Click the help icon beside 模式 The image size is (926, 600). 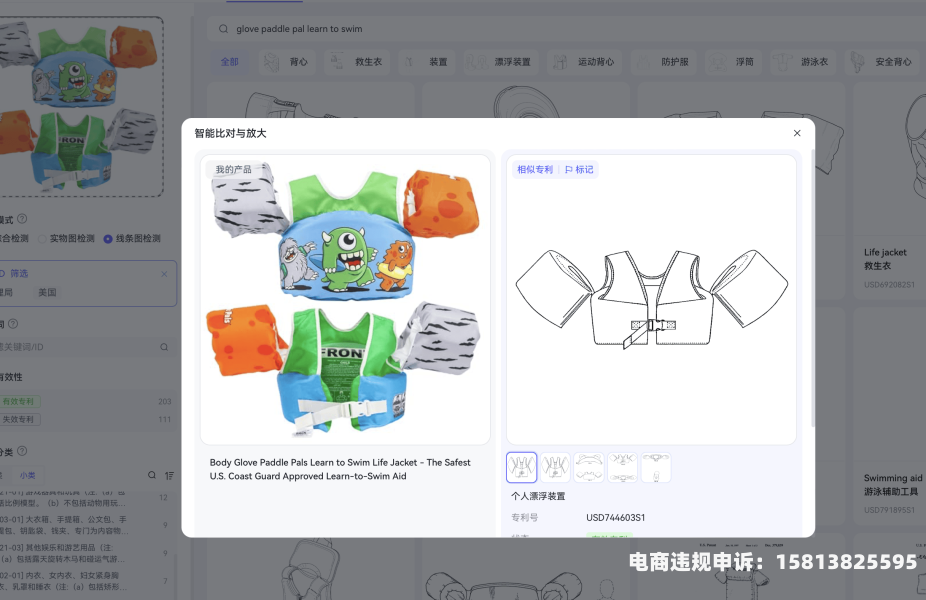pos(22,219)
